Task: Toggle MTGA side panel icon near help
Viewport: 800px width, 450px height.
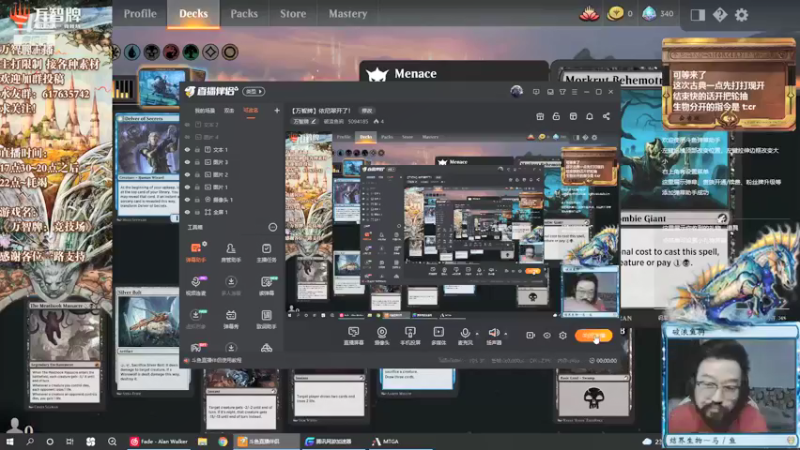Action: click(698, 15)
